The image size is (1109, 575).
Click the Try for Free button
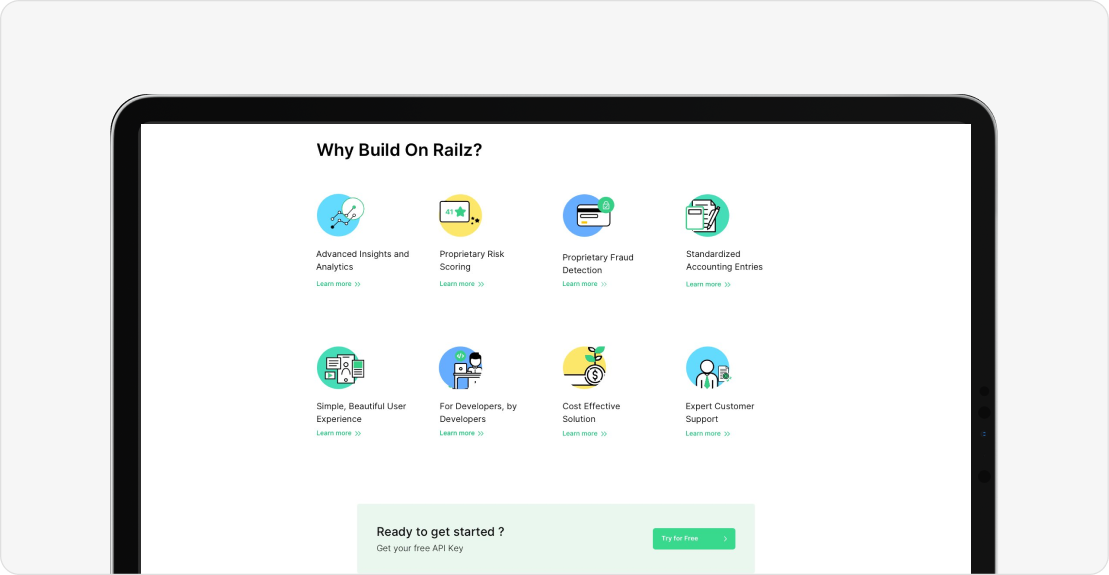pos(694,538)
